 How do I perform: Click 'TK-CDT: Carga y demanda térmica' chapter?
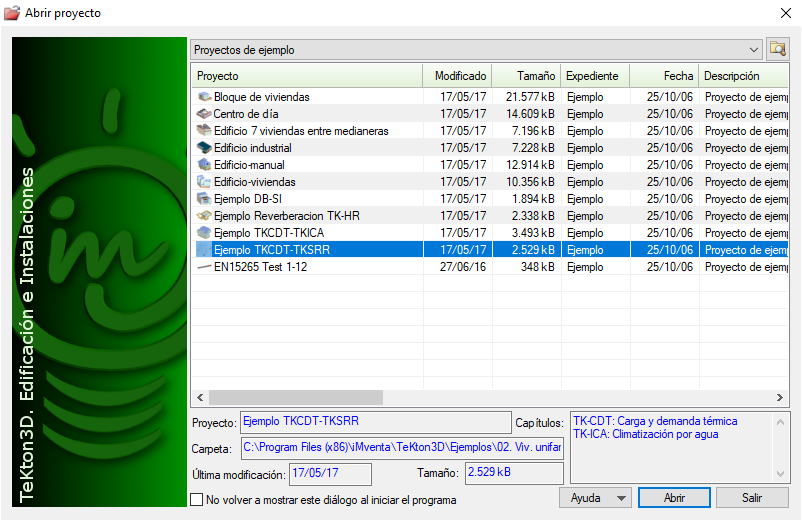click(655, 421)
